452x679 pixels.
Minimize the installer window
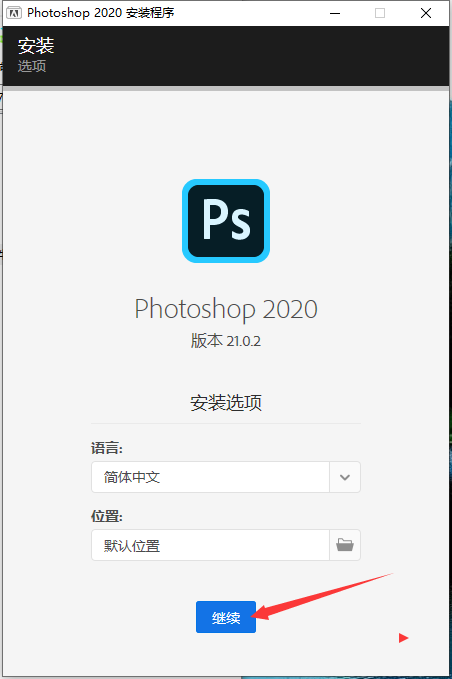[x=335, y=13]
